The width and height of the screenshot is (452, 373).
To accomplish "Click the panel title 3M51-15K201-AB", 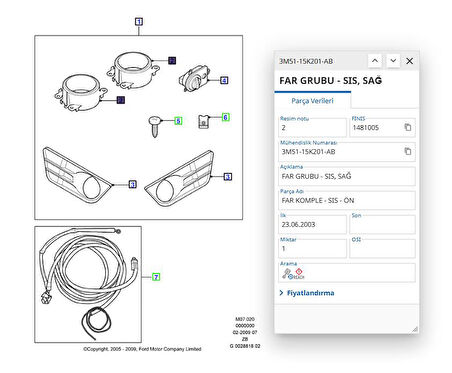I will tap(306, 61).
